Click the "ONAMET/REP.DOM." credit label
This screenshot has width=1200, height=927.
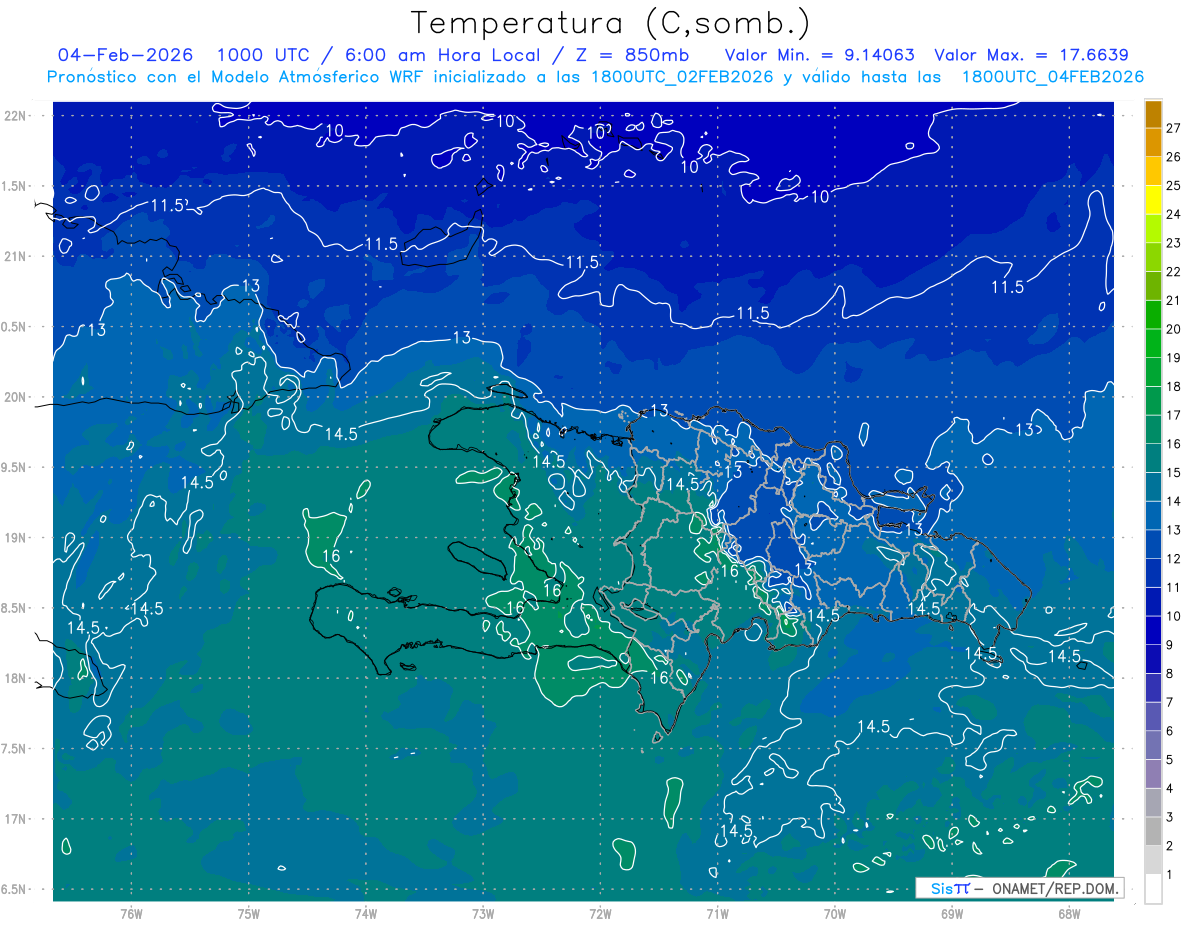coord(1054,888)
